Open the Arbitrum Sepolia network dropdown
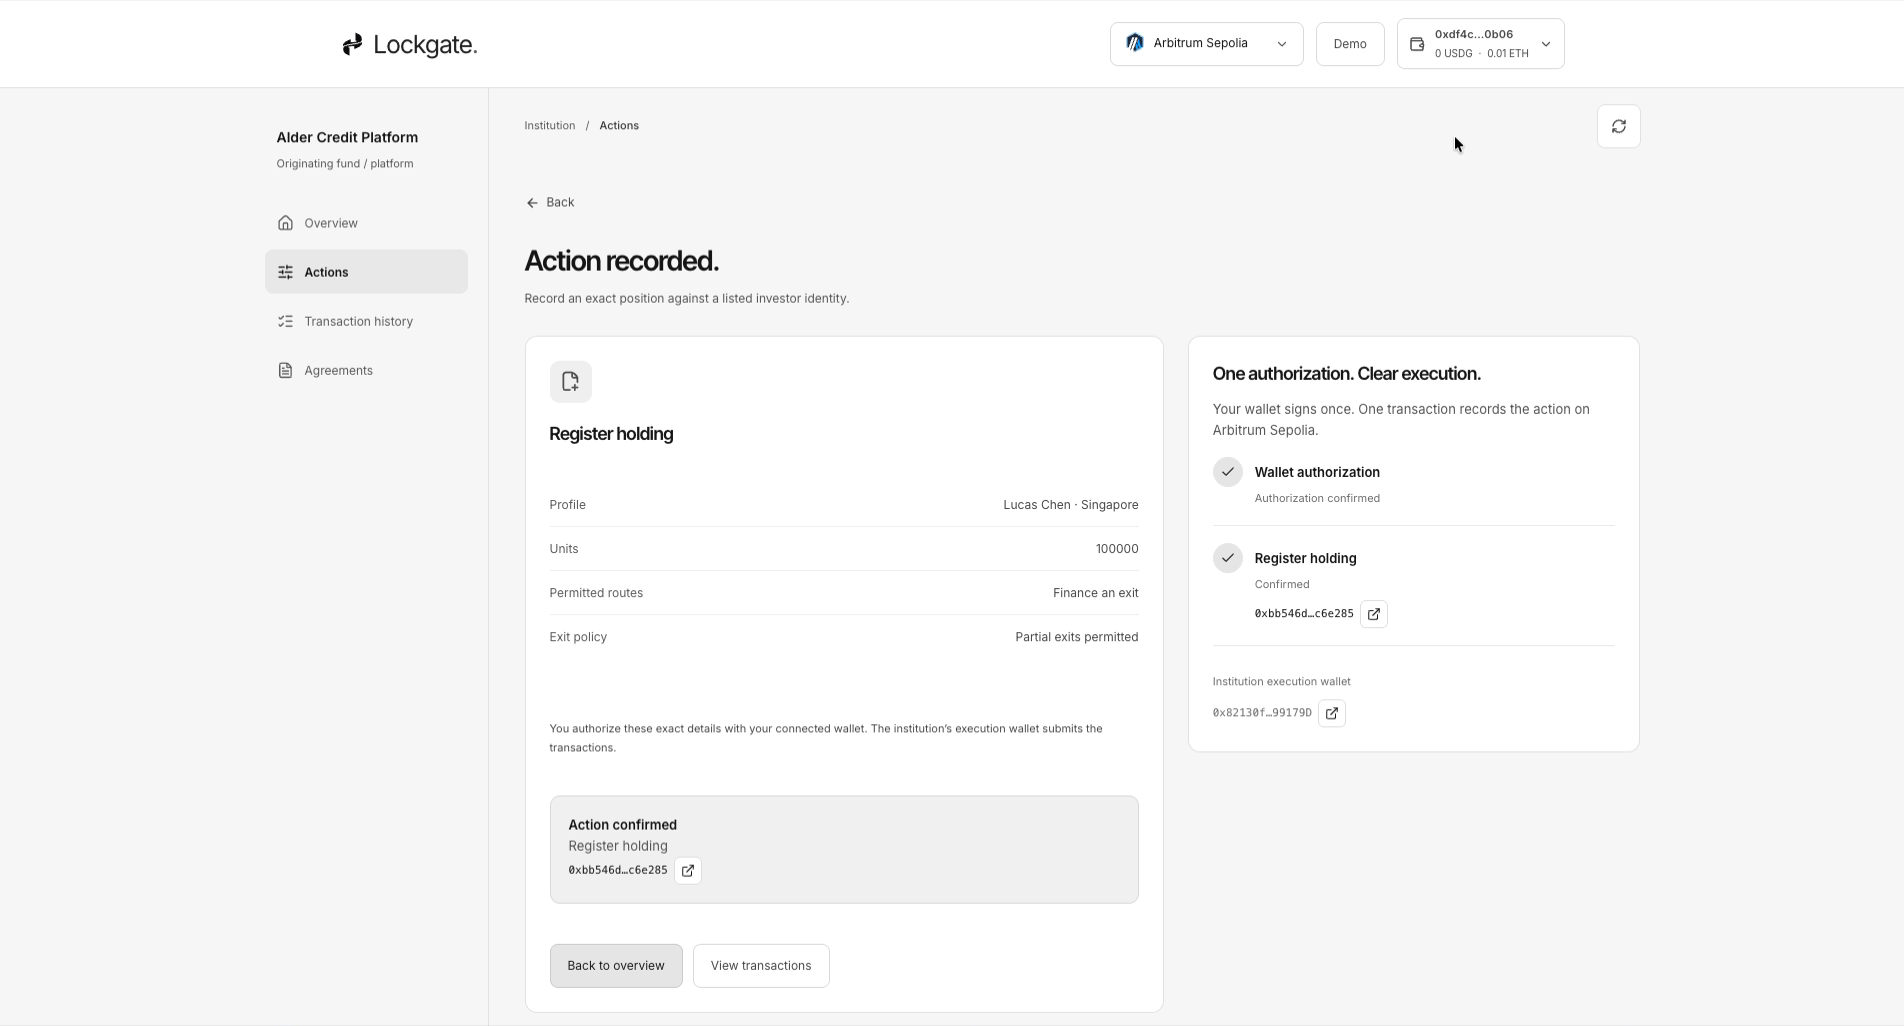Screen dimensions: 1904x1026 (1206, 44)
